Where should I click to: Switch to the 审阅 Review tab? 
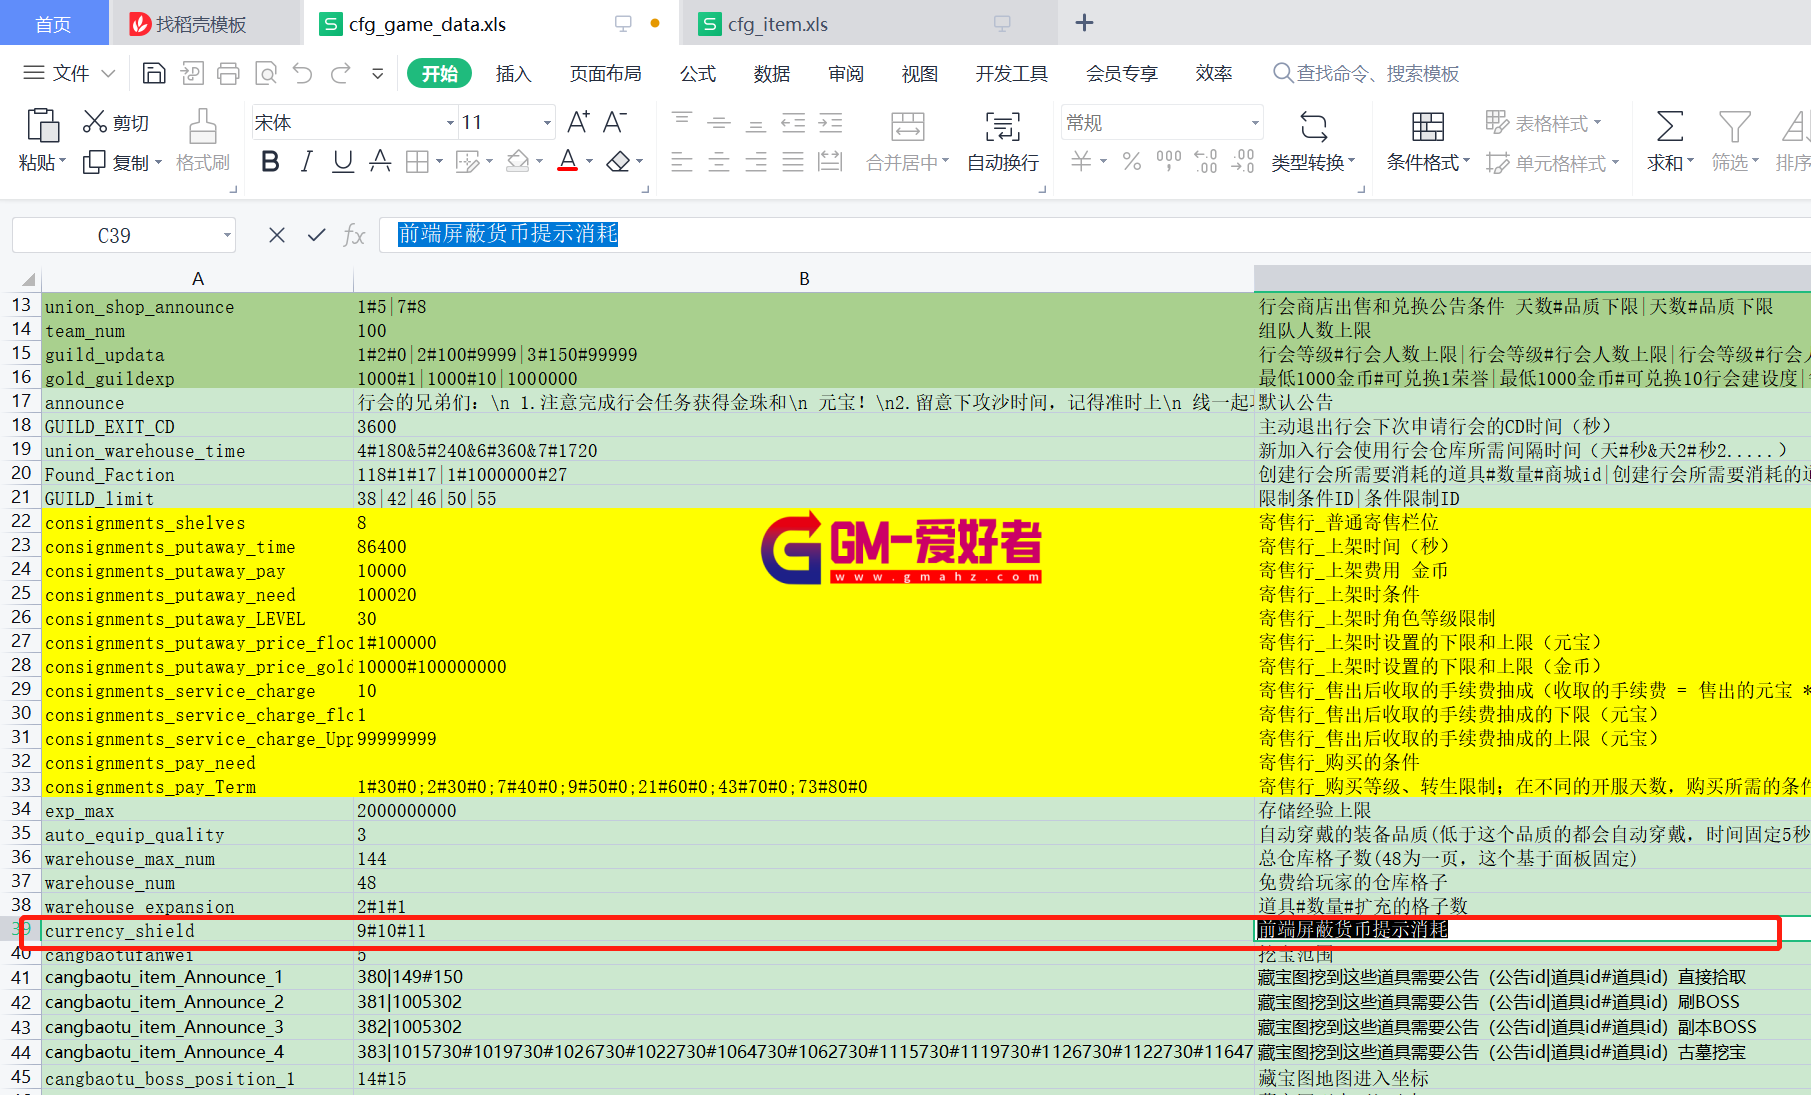[846, 73]
